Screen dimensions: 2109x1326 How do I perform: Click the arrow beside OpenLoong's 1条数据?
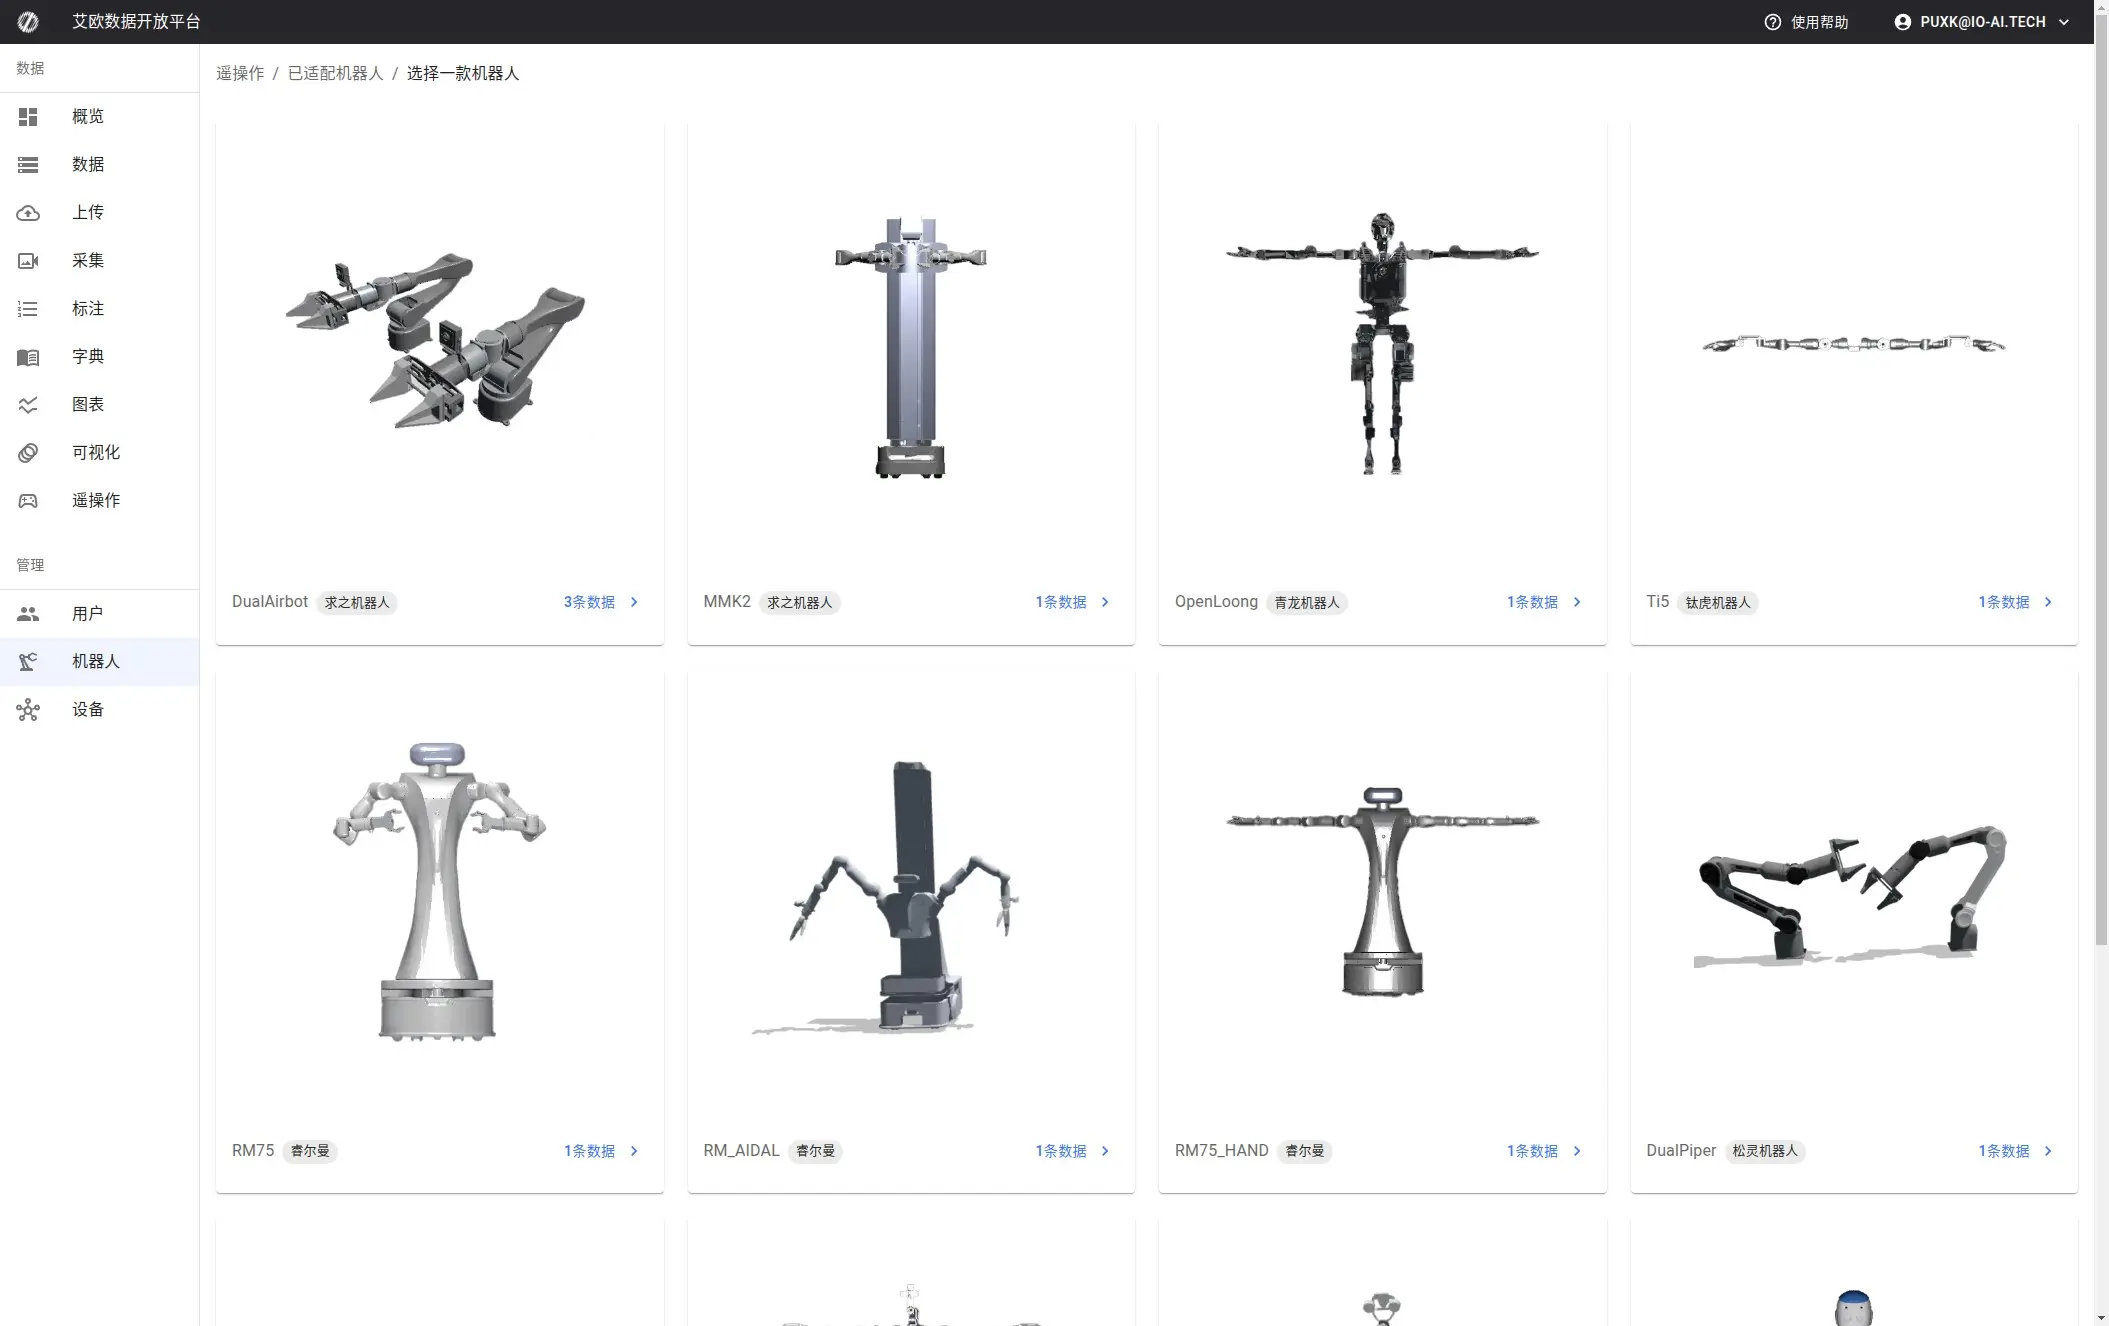(1577, 602)
